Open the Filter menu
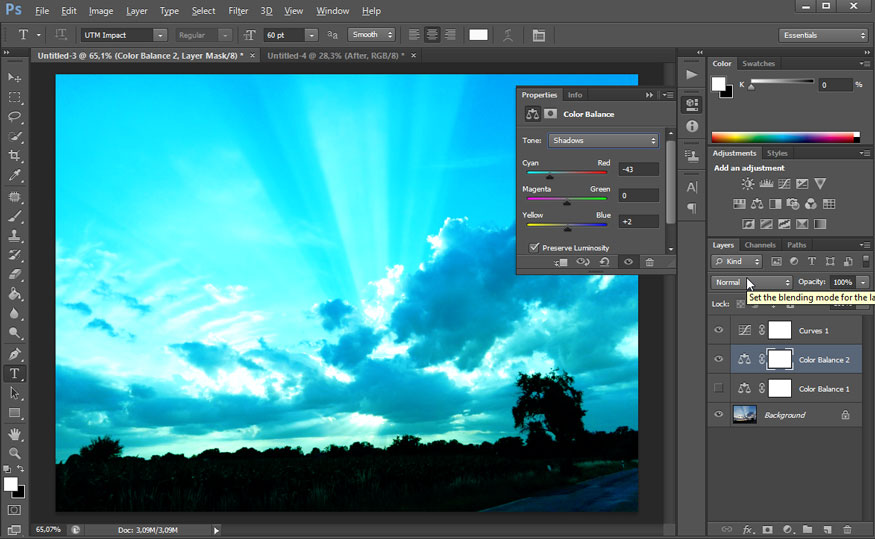Viewport: 875px width, 539px height. pos(238,11)
